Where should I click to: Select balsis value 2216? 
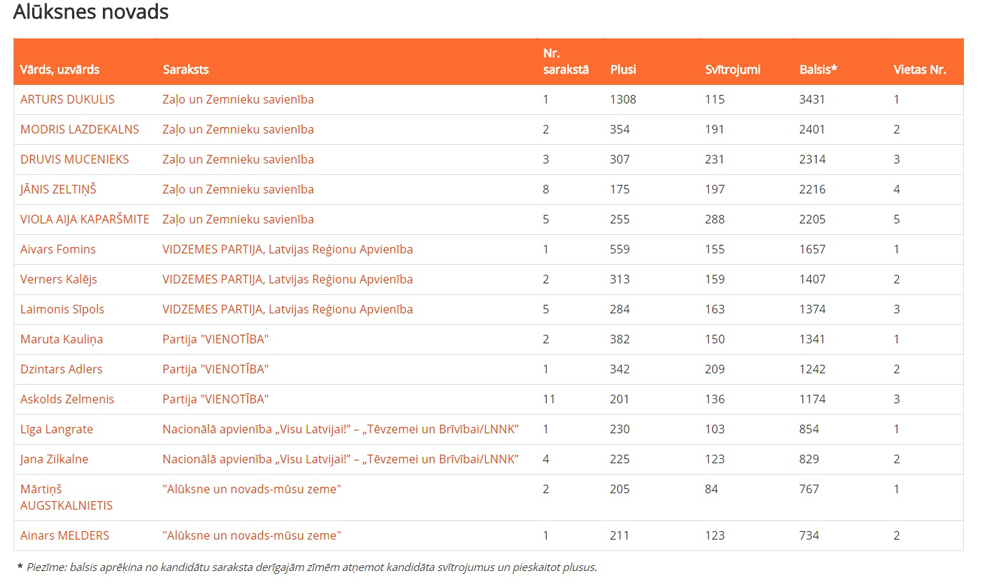click(x=812, y=189)
